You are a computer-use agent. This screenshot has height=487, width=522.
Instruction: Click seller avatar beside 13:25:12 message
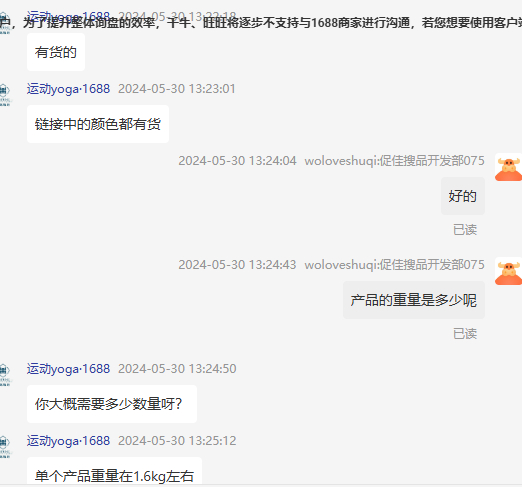pos(4,447)
